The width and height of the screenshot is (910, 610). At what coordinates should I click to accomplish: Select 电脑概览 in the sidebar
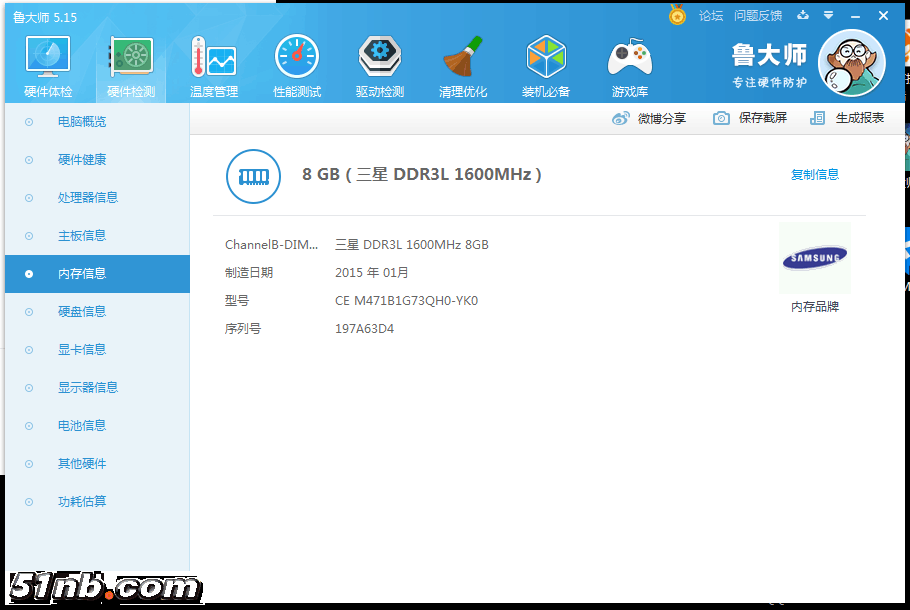click(x=82, y=122)
